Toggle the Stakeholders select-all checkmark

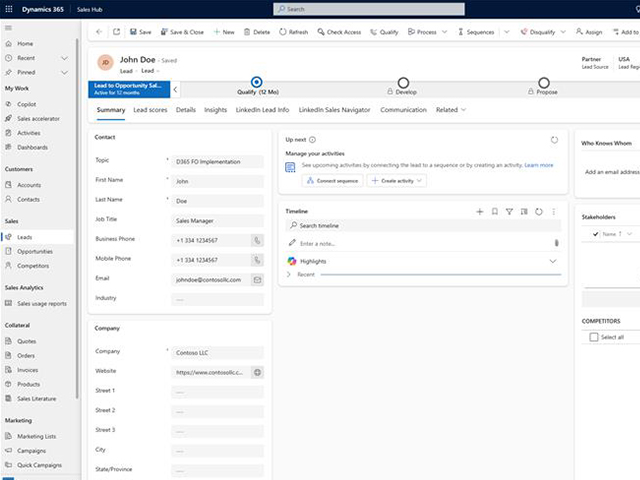(x=597, y=234)
